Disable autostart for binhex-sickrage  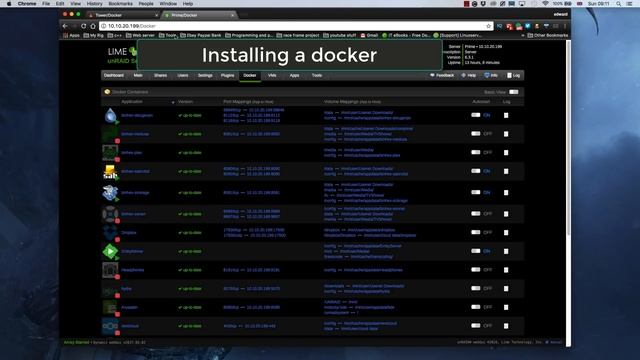click(476, 192)
